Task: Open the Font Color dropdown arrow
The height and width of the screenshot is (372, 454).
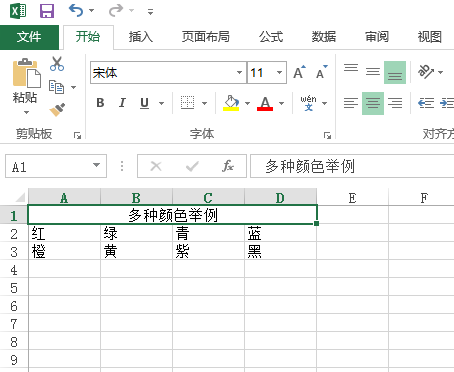Action: coord(282,103)
